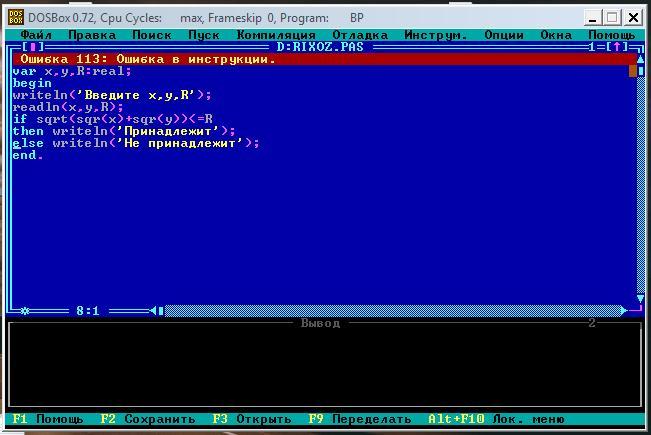This screenshot has height=435, width=651.
Task: Click the editor window number 1
Action: pos(592,47)
